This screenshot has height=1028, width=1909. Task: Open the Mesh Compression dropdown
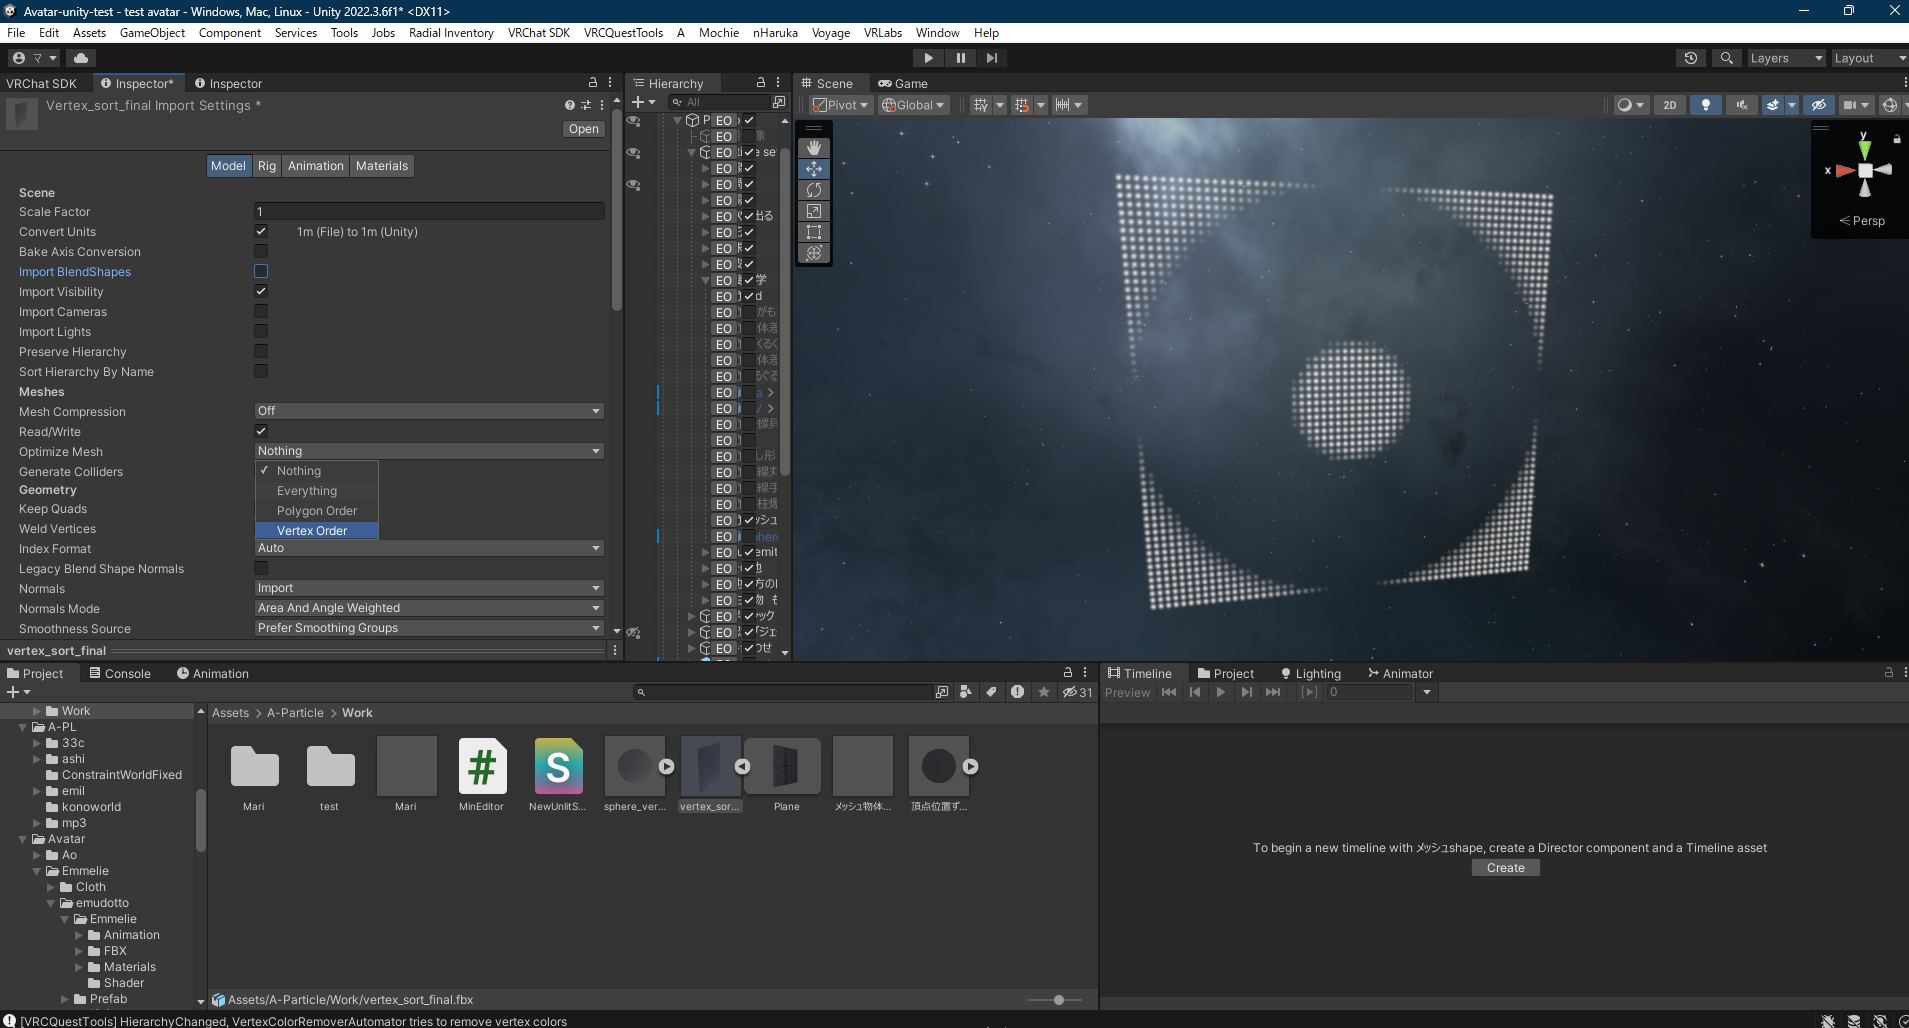point(429,411)
